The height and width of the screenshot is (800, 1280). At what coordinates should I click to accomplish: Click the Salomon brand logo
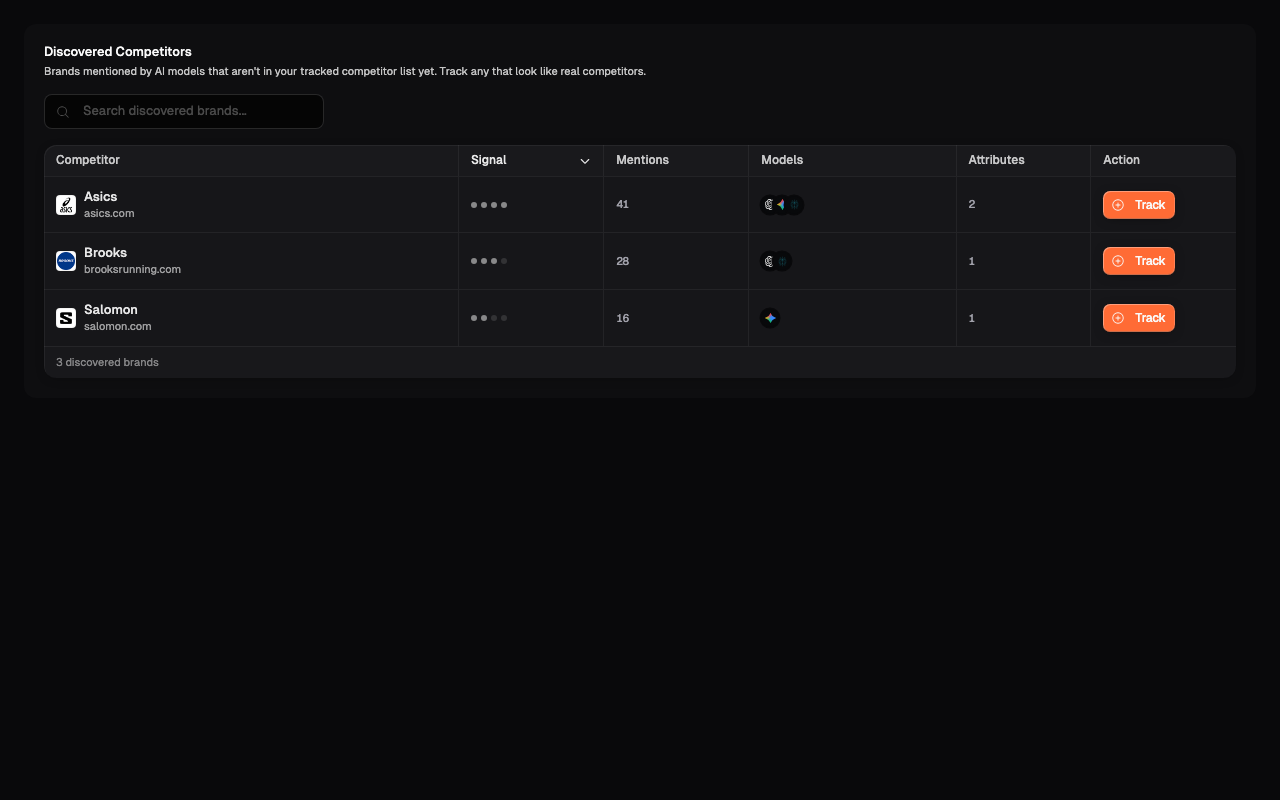point(66,318)
